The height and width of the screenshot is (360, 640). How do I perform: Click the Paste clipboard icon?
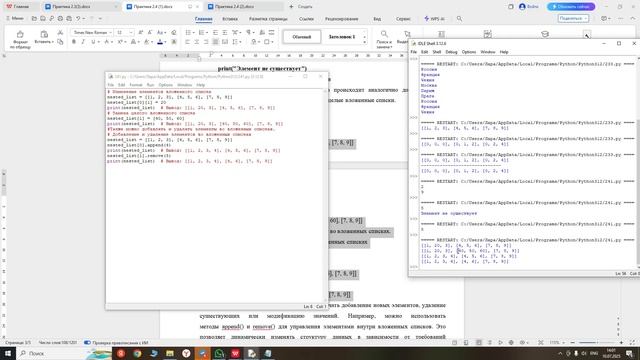[x=44, y=34]
